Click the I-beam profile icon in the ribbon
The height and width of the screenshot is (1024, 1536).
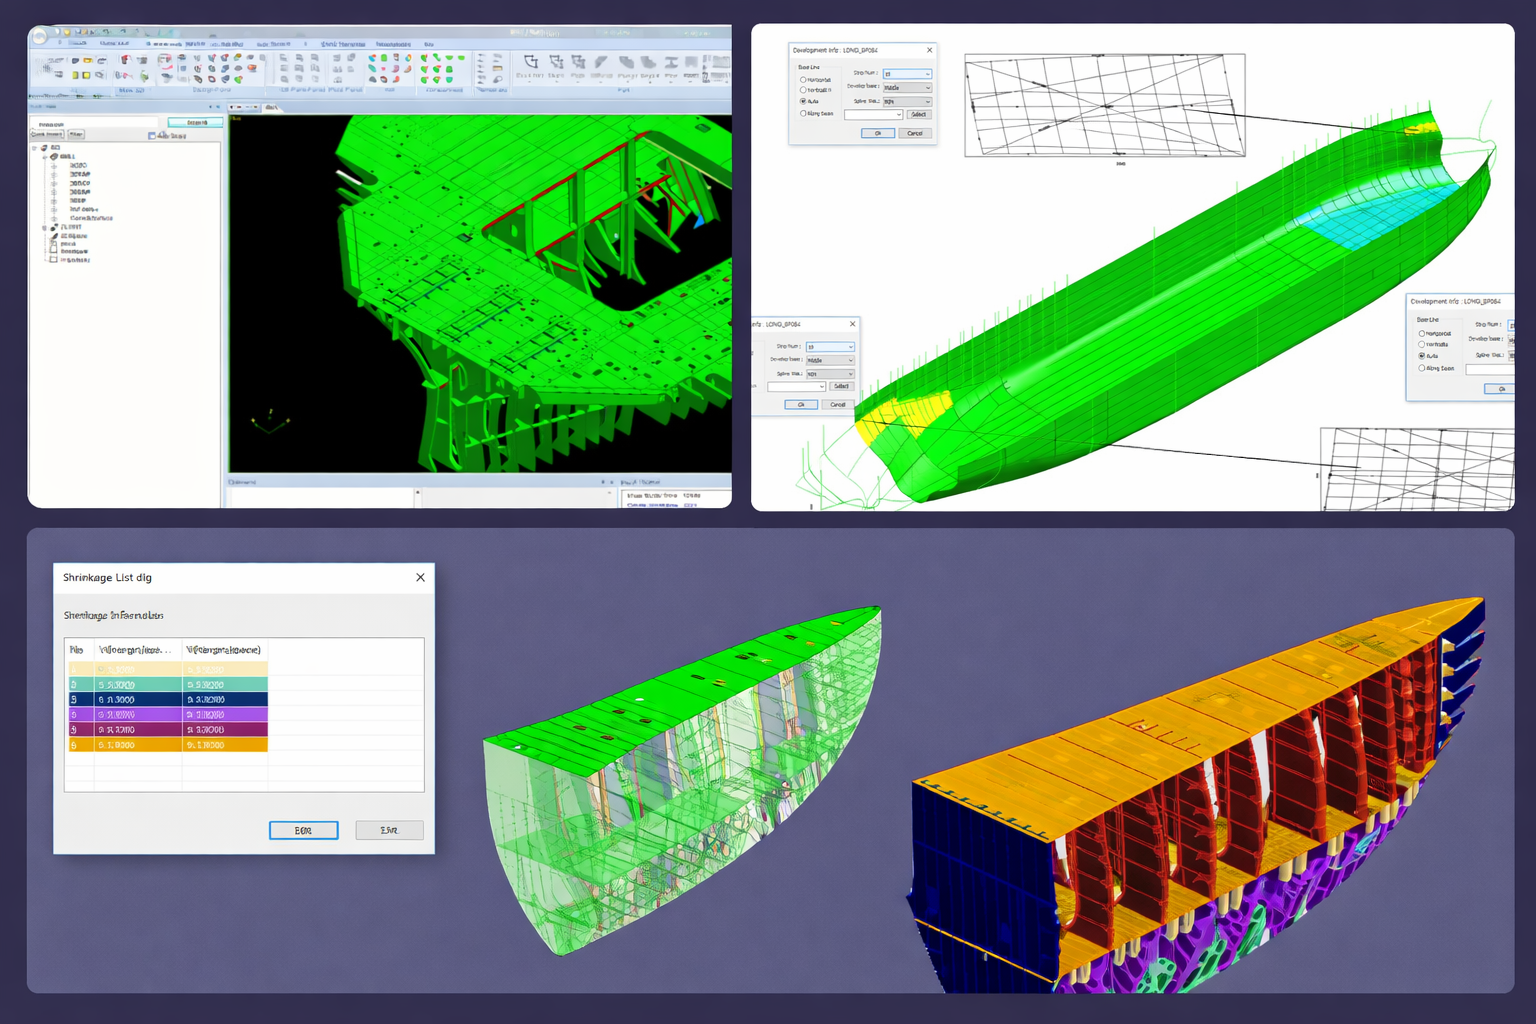point(671,63)
